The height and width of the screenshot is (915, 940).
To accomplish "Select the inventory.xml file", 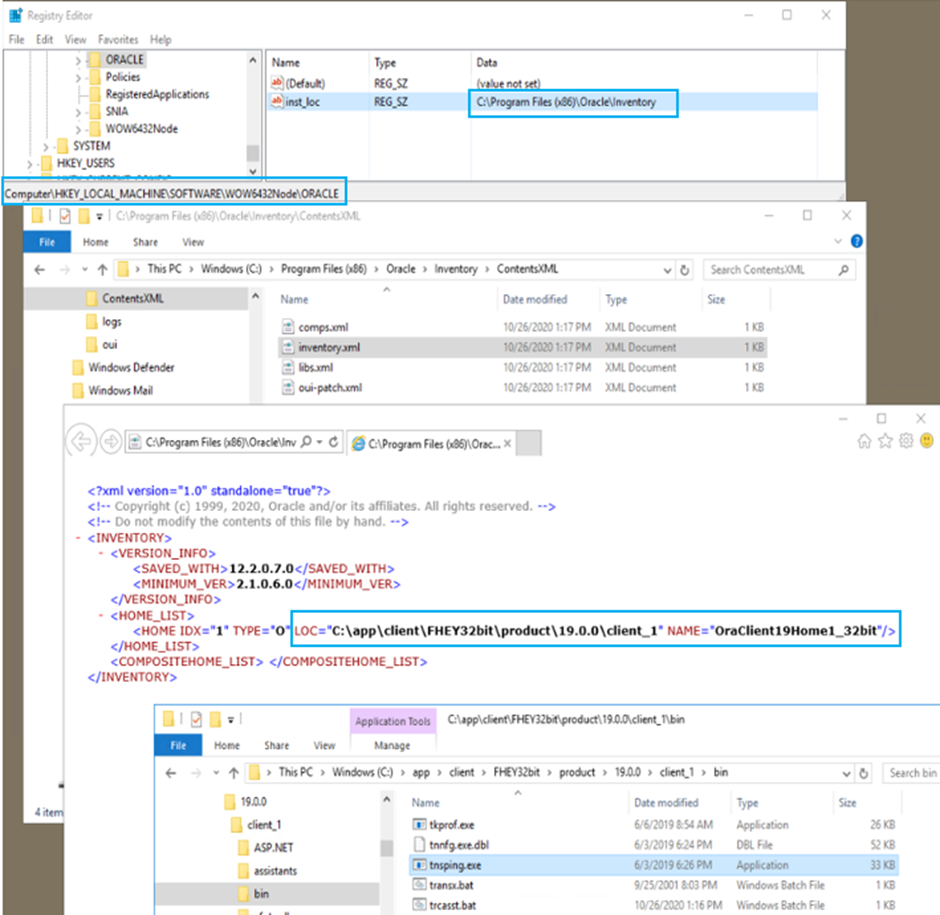I will click(x=329, y=347).
